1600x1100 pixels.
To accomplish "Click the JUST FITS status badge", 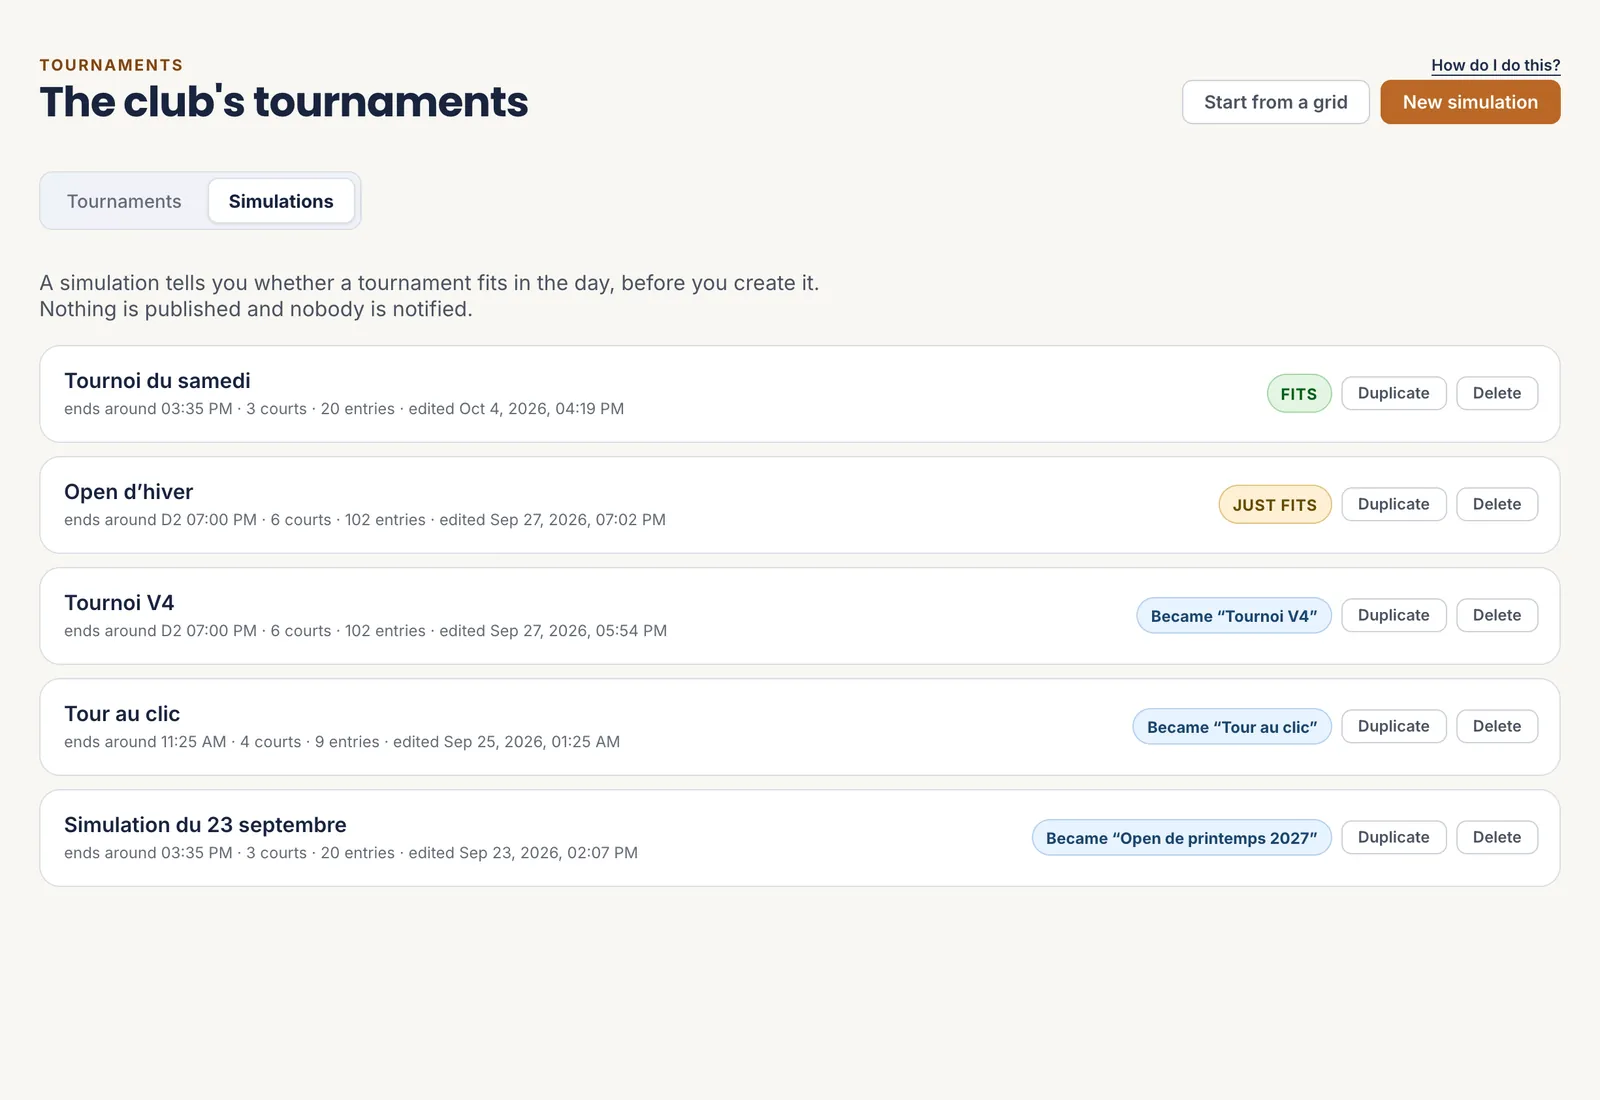I will (1275, 504).
